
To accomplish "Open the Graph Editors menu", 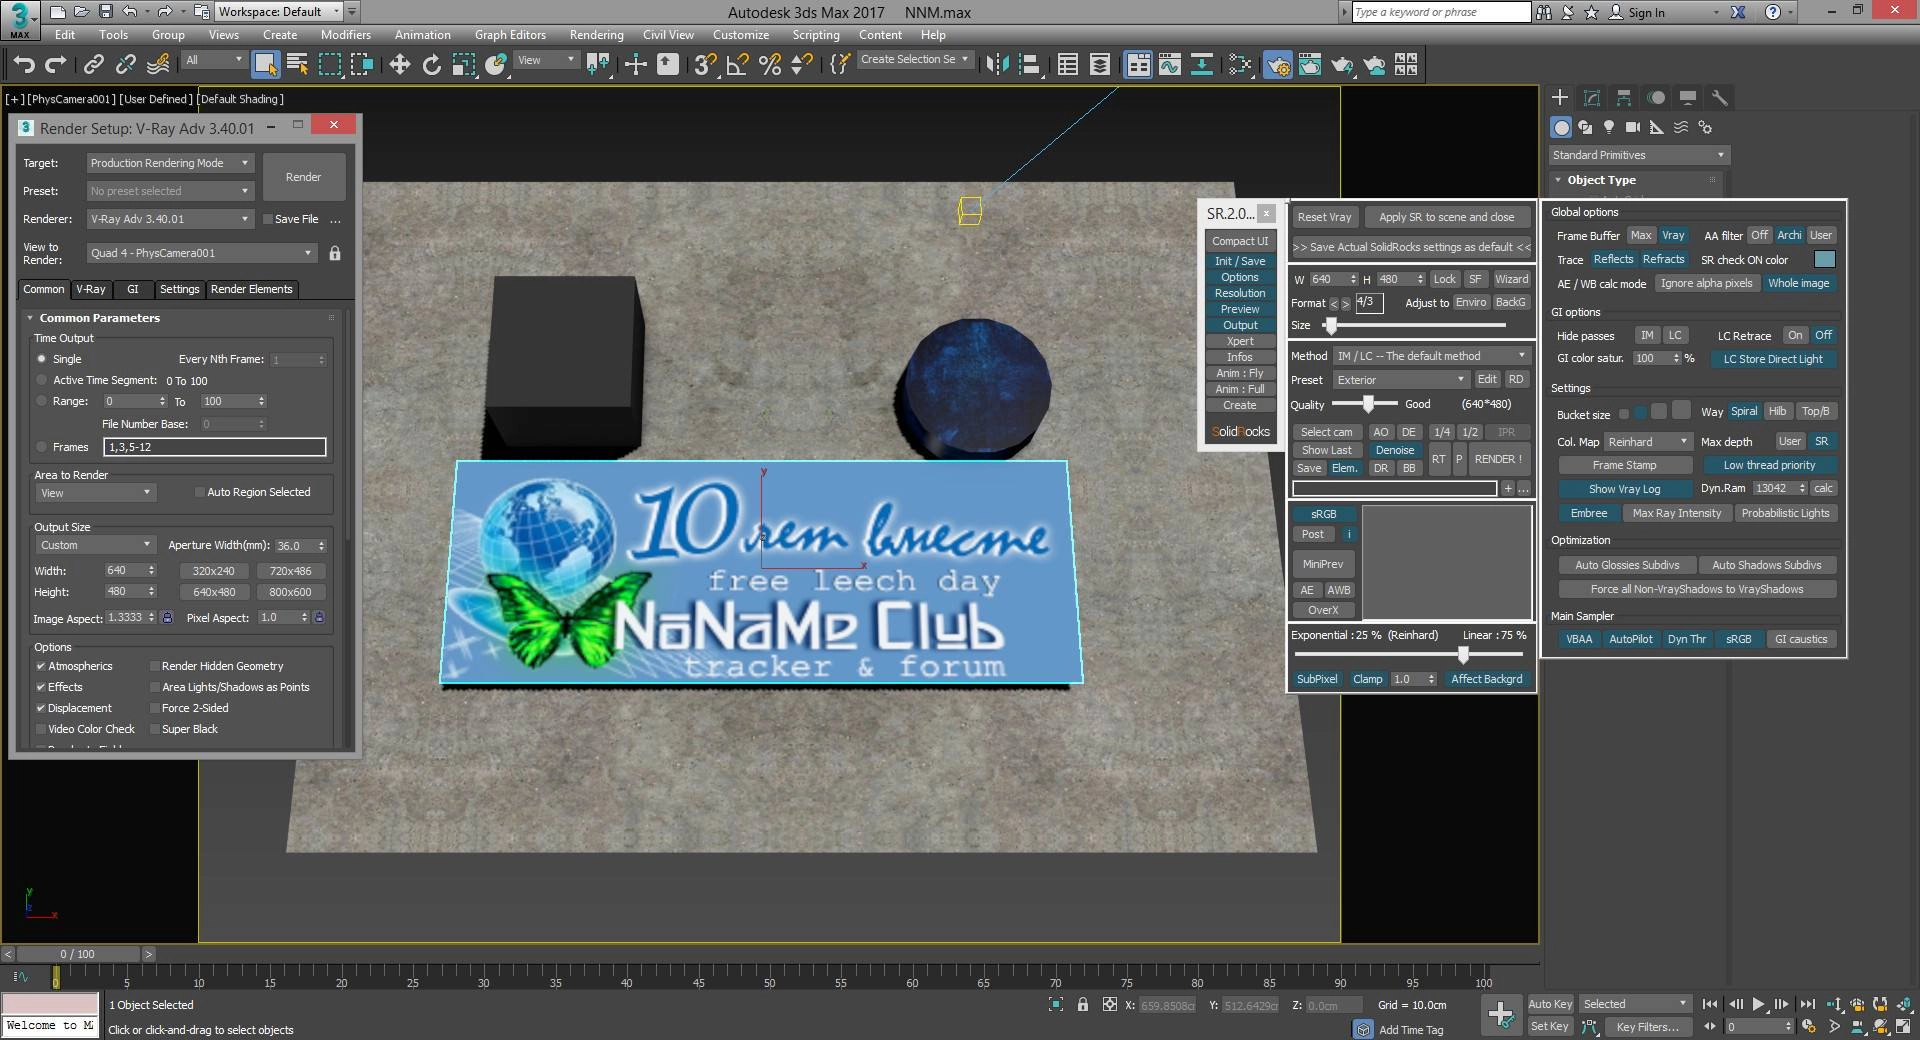I will click(510, 35).
